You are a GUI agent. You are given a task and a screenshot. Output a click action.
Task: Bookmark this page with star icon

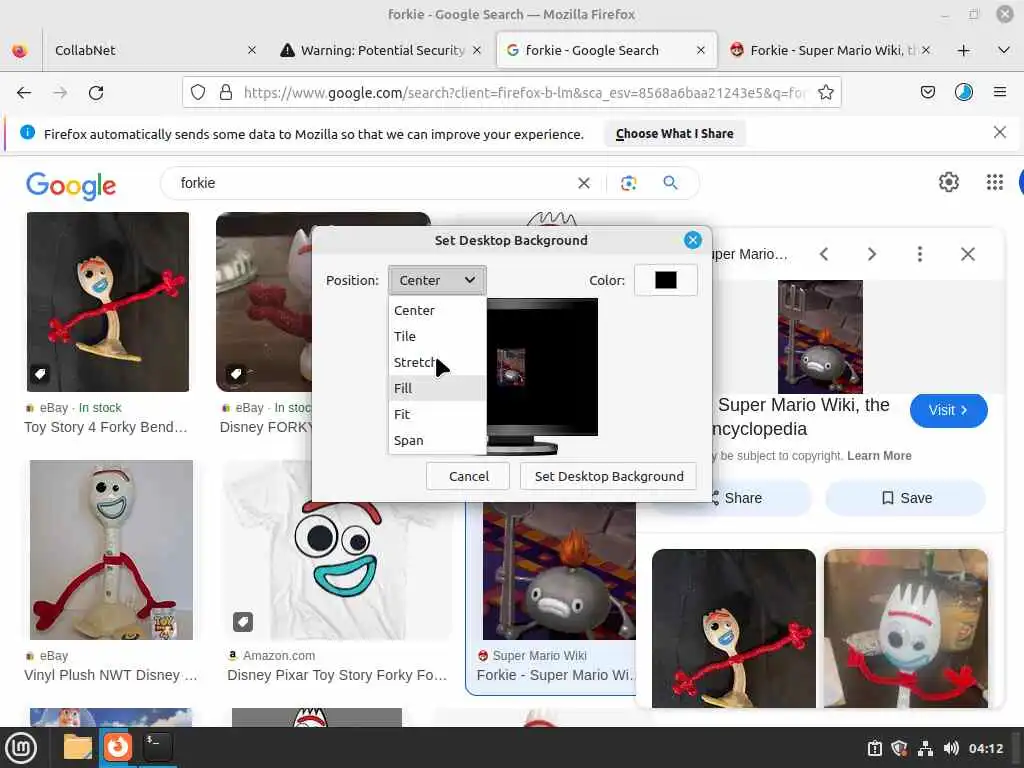click(825, 93)
